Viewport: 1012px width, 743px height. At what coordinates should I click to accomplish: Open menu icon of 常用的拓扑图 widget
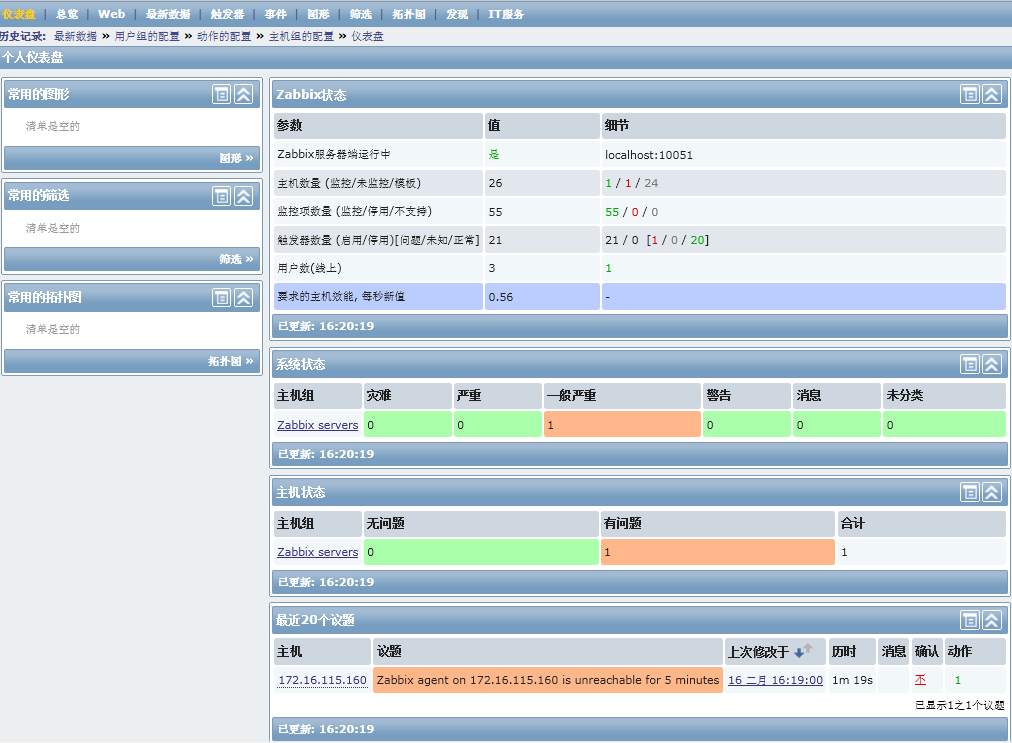(221, 298)
